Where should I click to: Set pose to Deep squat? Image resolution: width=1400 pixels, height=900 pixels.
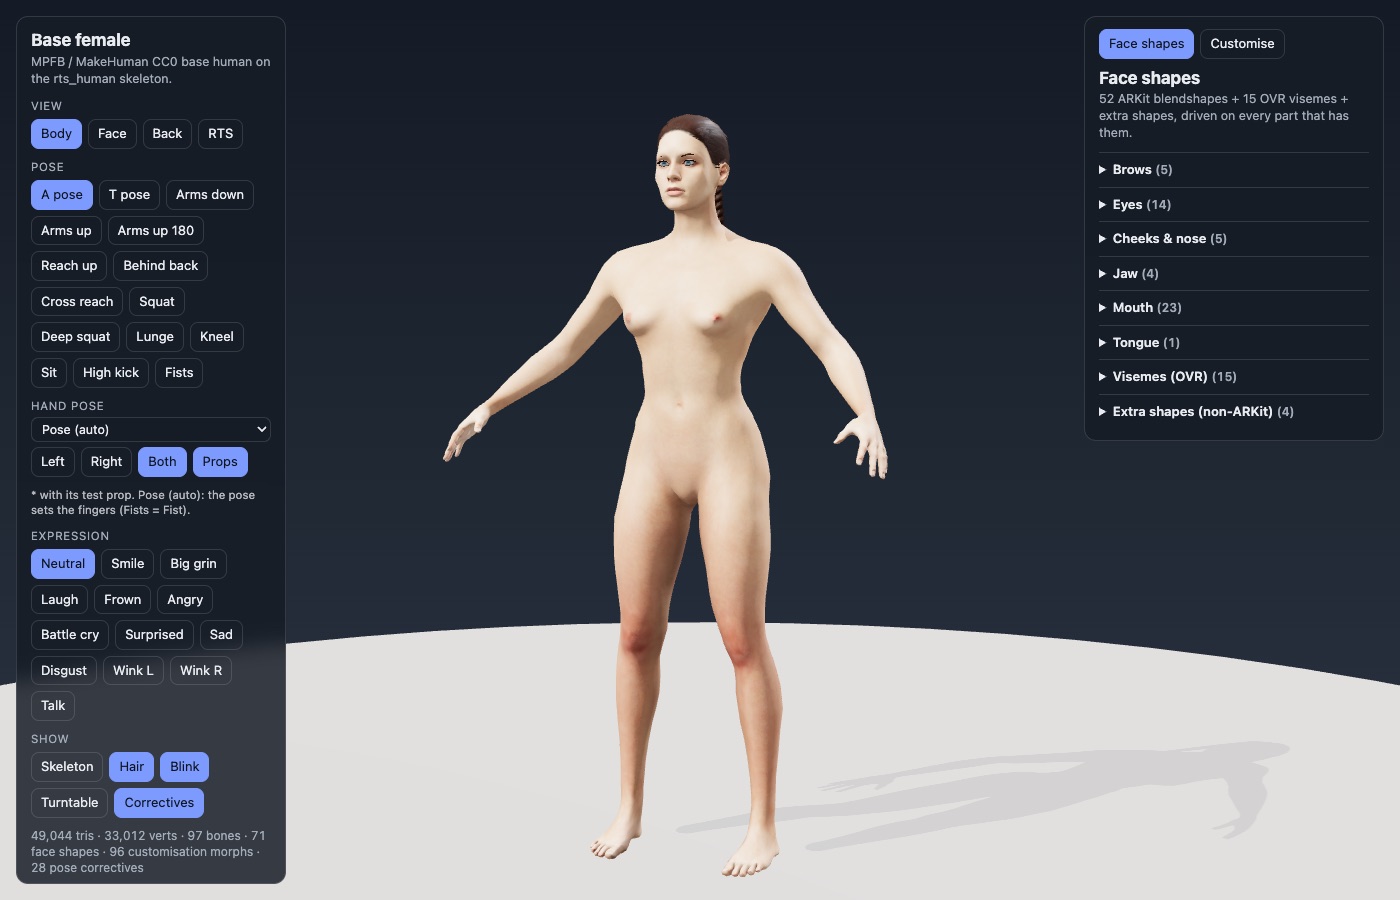pos(76,337)
